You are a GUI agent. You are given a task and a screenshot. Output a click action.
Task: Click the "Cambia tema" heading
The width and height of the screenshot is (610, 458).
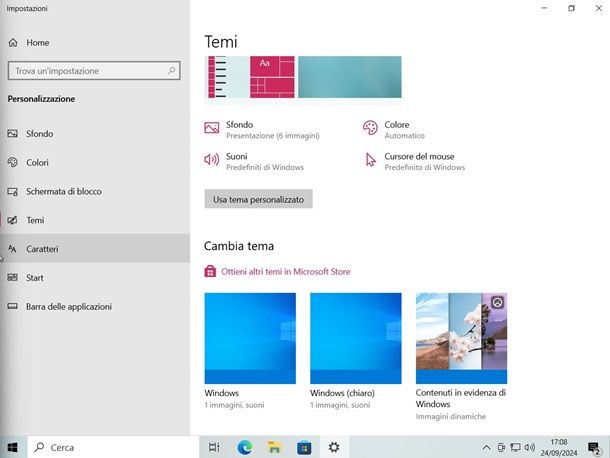(239, 246)
